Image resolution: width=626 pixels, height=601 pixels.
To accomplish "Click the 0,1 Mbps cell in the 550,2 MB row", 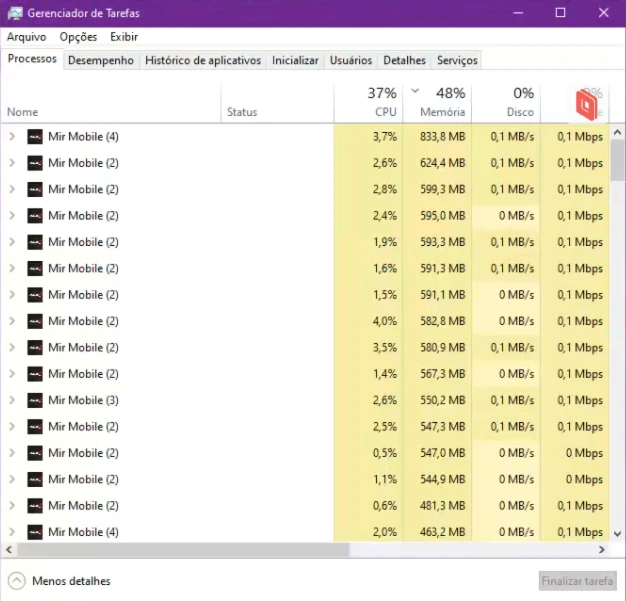I will [x=574, y=400].
